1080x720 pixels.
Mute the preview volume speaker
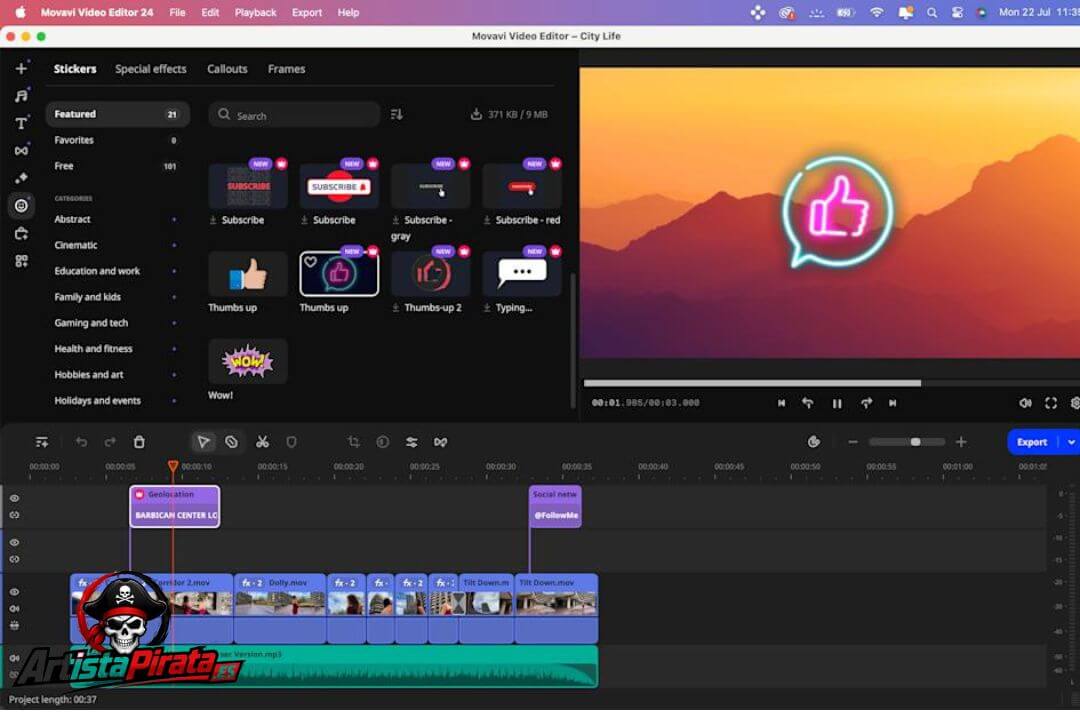[1025, 403]
